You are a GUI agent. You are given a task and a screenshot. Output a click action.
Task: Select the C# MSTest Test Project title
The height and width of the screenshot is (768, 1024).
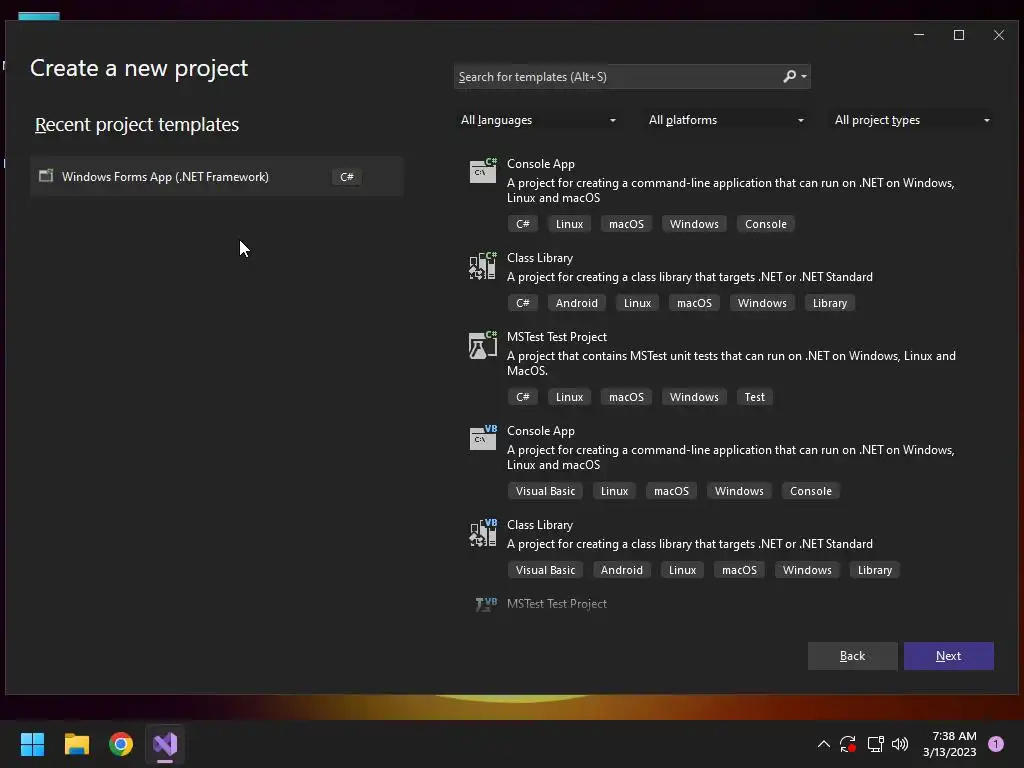click(557, 337)
